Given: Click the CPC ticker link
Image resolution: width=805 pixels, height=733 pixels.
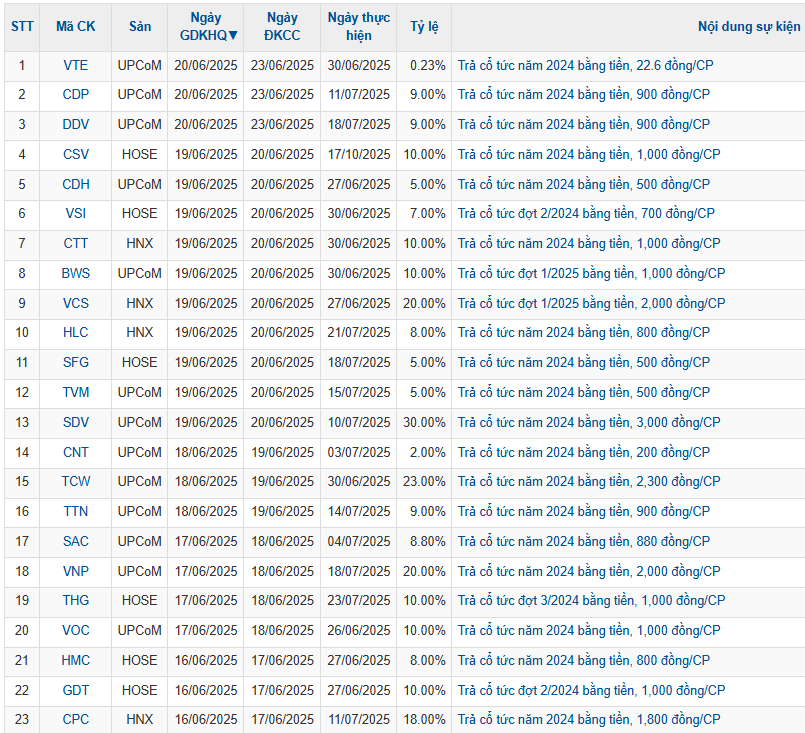Looking at the screenshot, I should click(75, 719).
